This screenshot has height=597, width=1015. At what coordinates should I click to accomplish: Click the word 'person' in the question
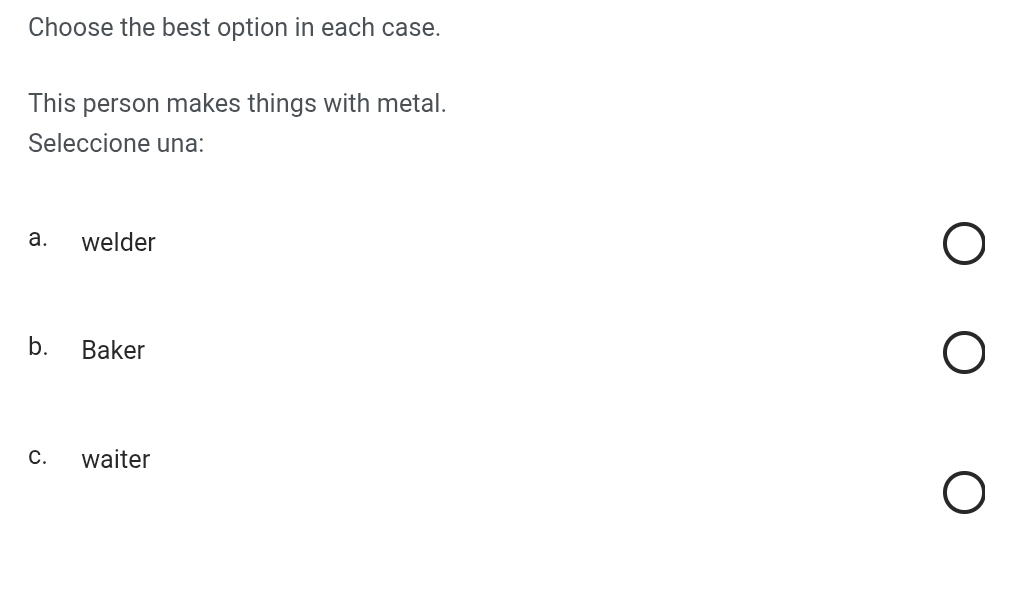[121, 104]
